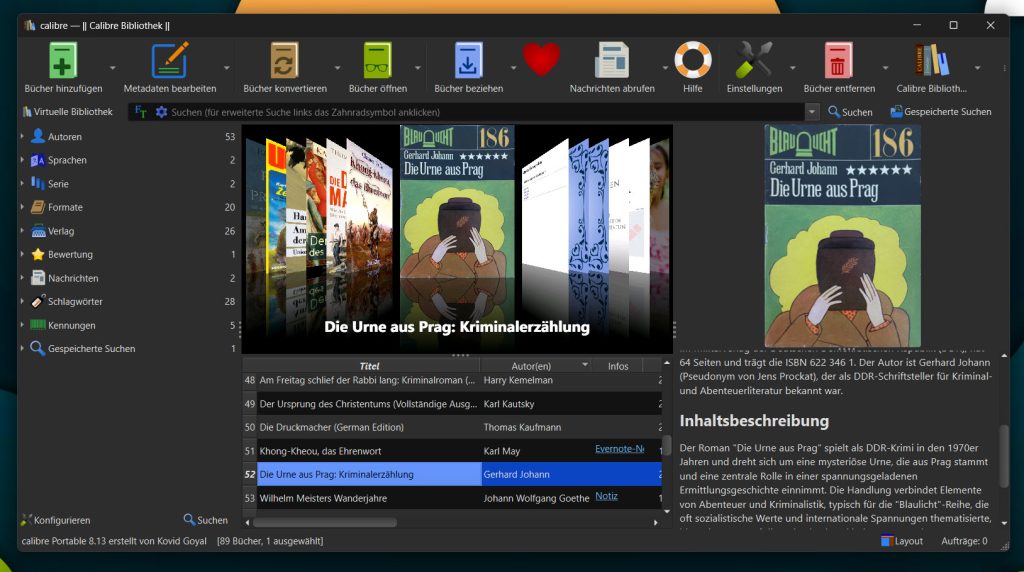Expand the Autoren tree category

tap(22, 137)
